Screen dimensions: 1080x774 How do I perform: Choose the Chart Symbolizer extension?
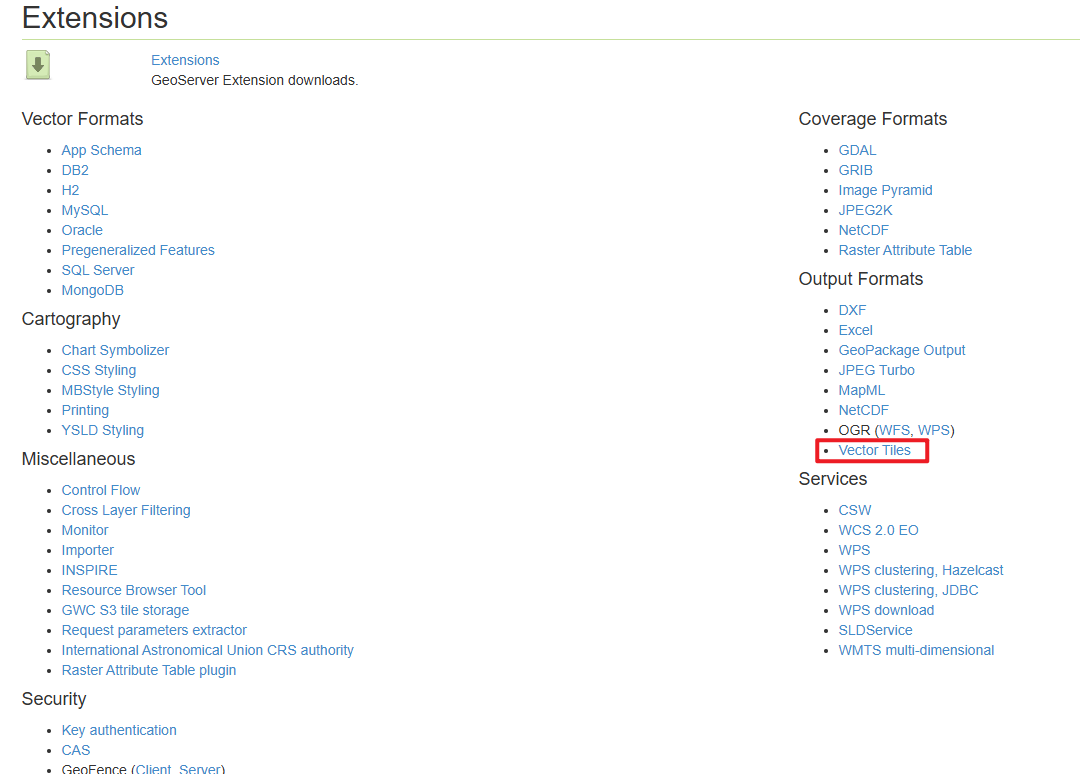point(115,350)
